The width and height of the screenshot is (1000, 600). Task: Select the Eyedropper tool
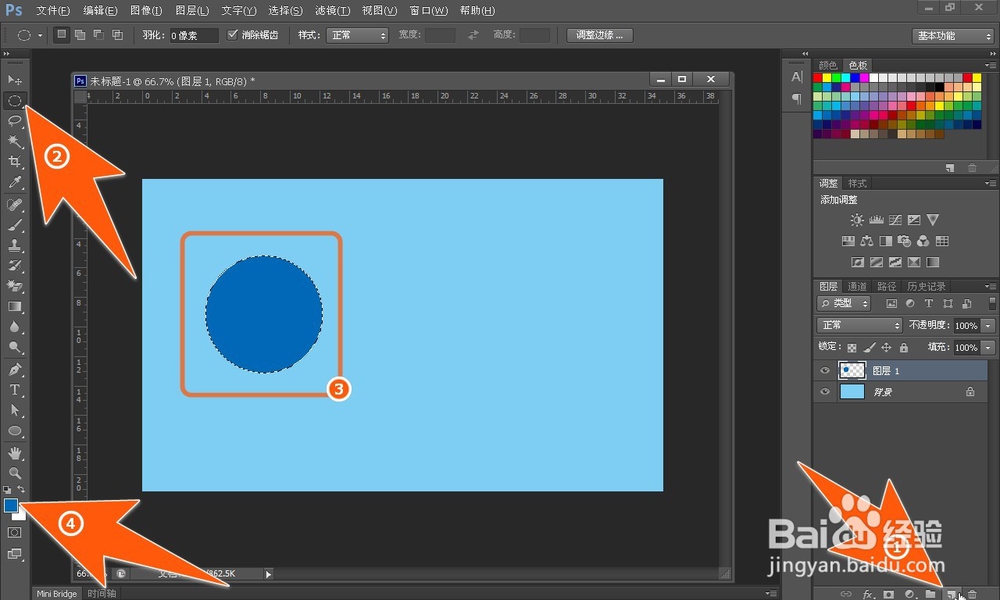[15, 182]
